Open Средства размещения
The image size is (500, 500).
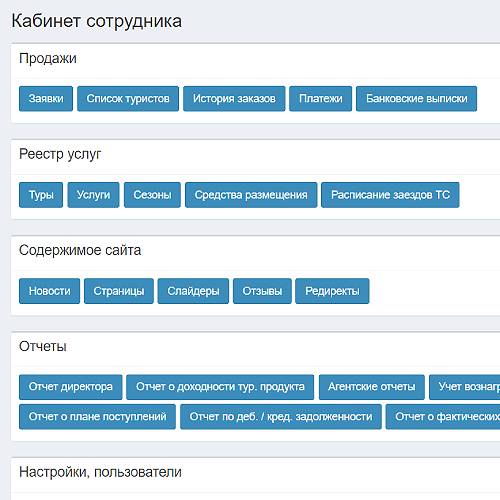(x=251, y=195)
